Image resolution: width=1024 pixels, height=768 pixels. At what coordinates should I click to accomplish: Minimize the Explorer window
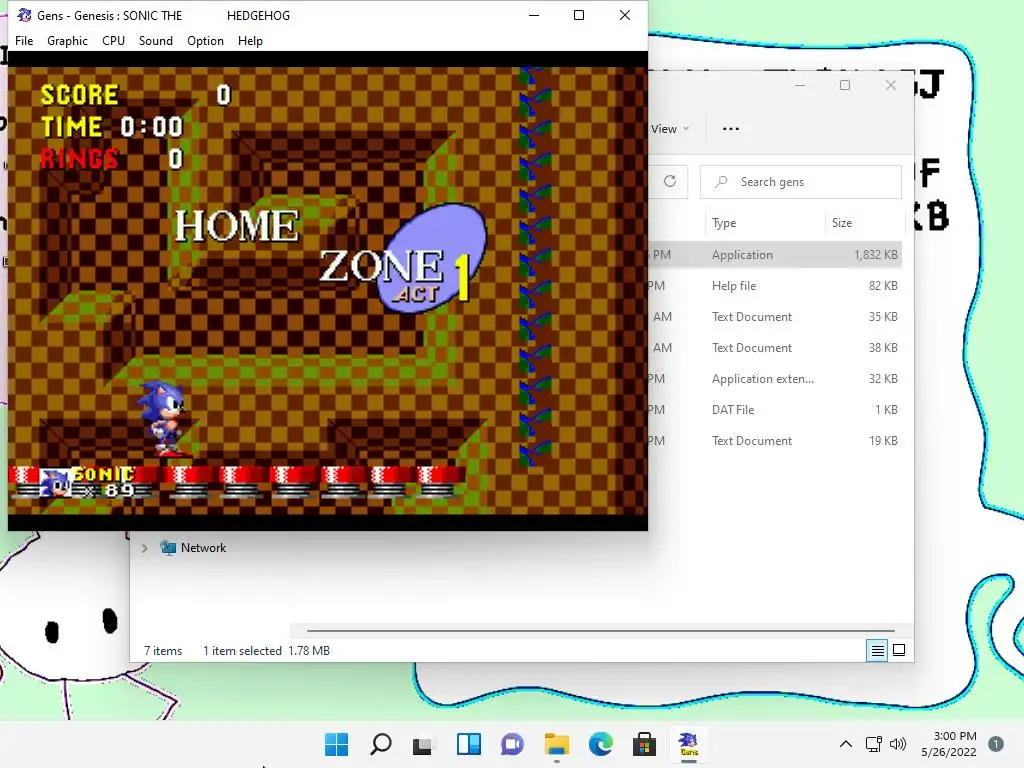[800, 85]
